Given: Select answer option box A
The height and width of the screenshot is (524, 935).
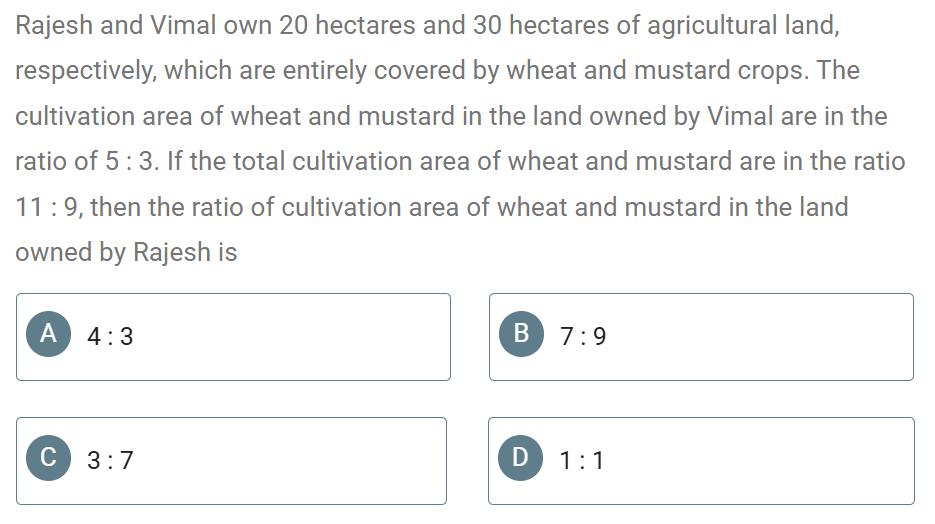Looking at the screenshot, I should (233, 337).
